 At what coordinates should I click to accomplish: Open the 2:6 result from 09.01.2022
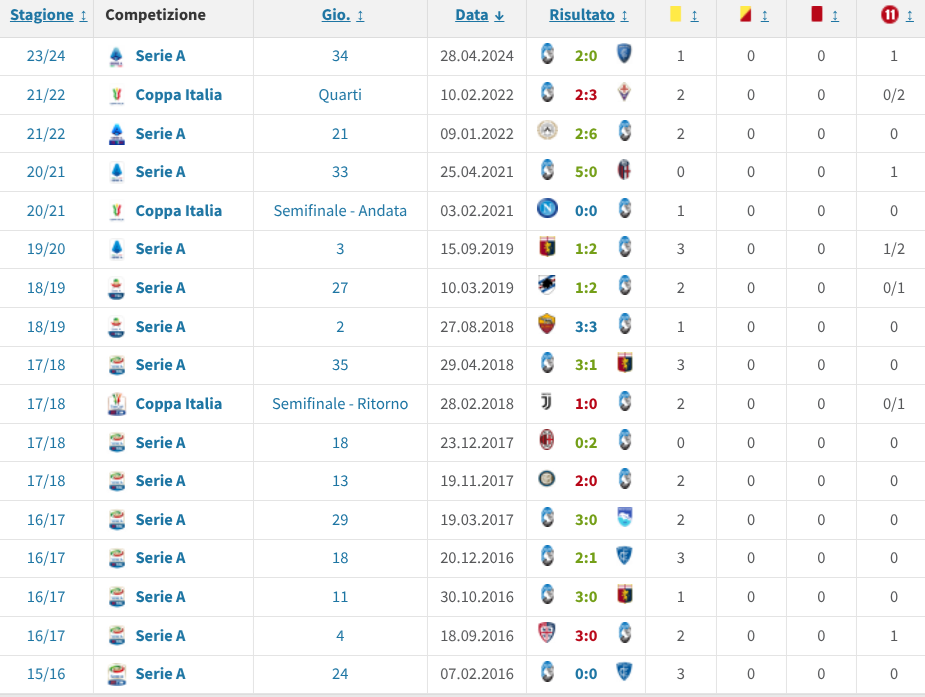[586, 134]
